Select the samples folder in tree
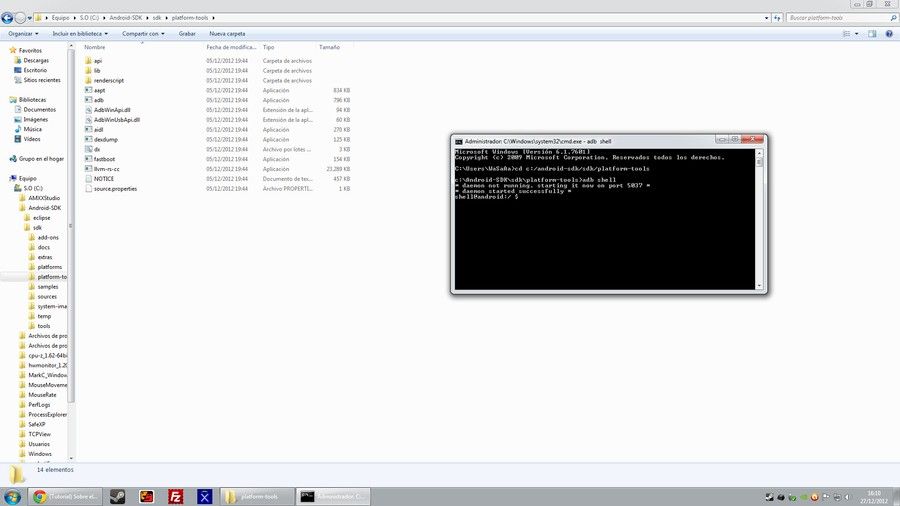 [48, 286]
